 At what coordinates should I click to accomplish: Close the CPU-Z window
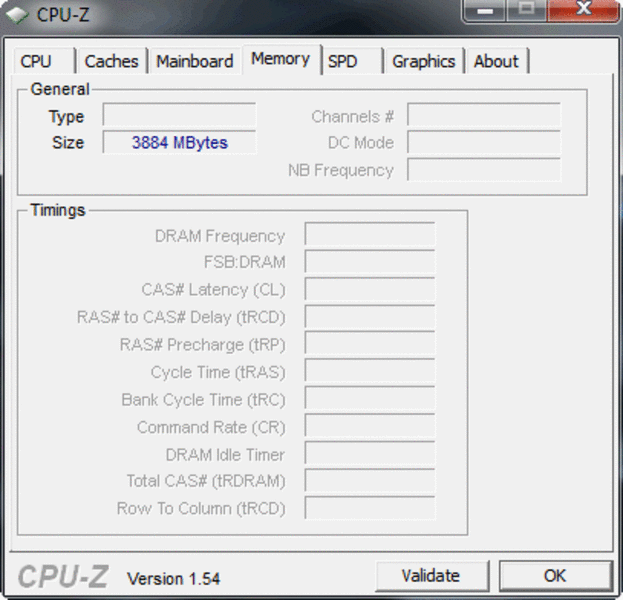tap(583, 10)
